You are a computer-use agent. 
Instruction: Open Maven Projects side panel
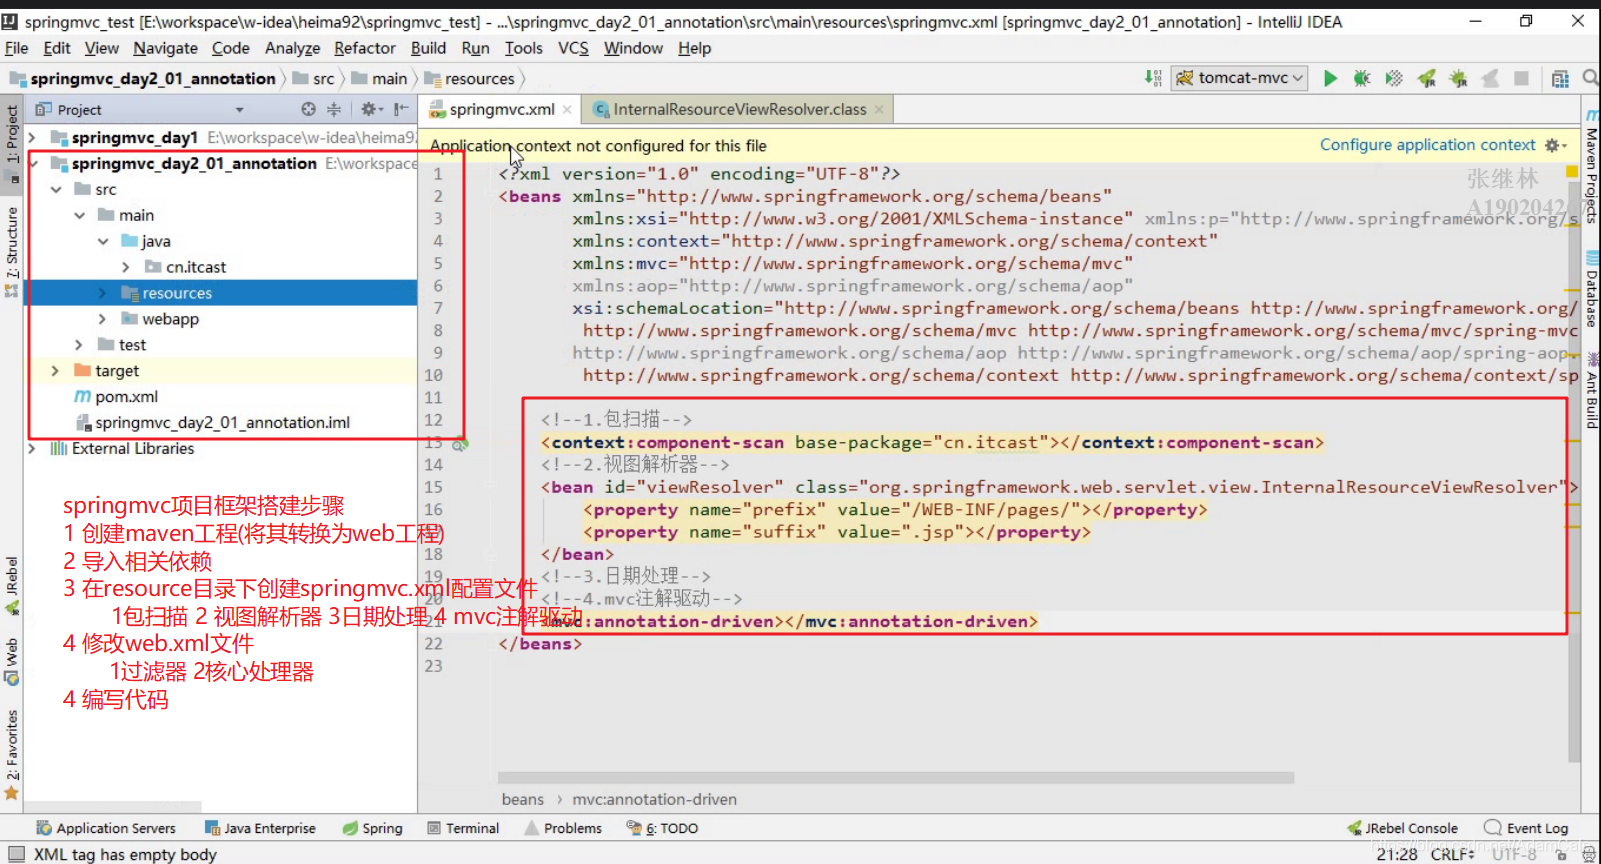point(1591,168)
